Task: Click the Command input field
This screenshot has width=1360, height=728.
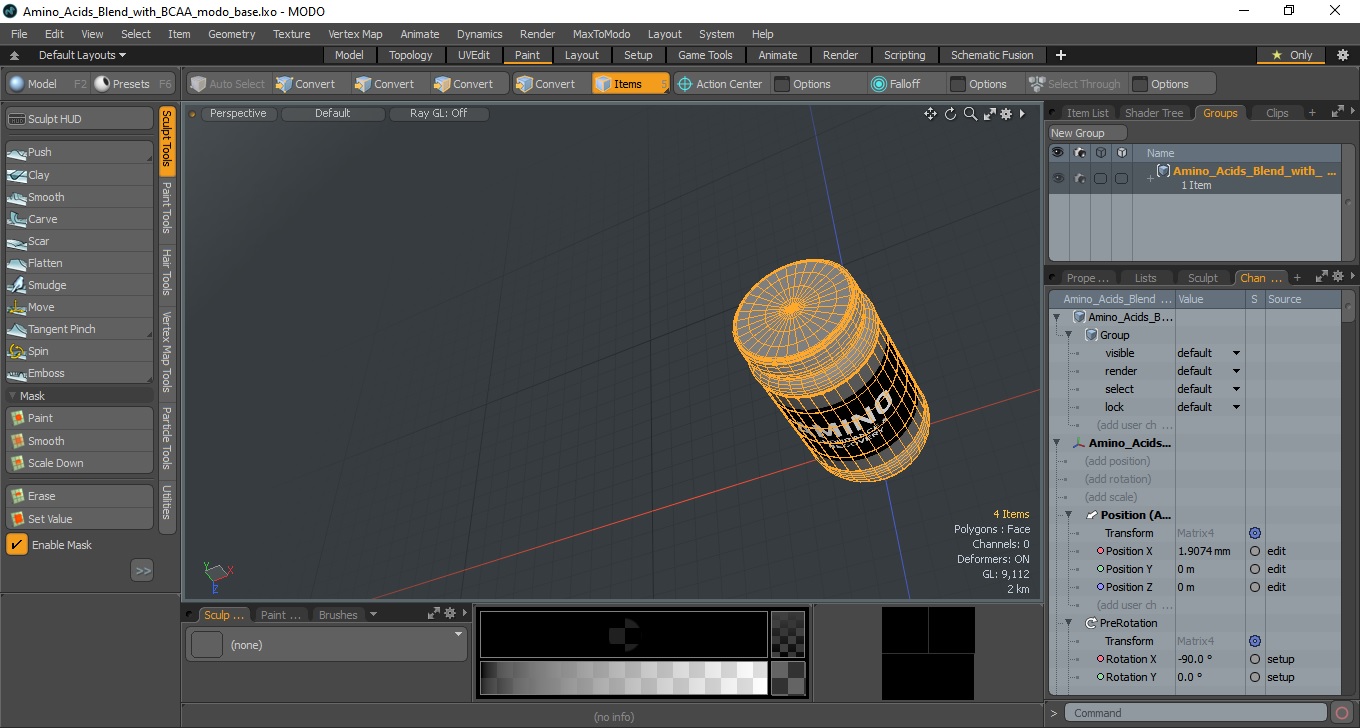Action: 1198,713
